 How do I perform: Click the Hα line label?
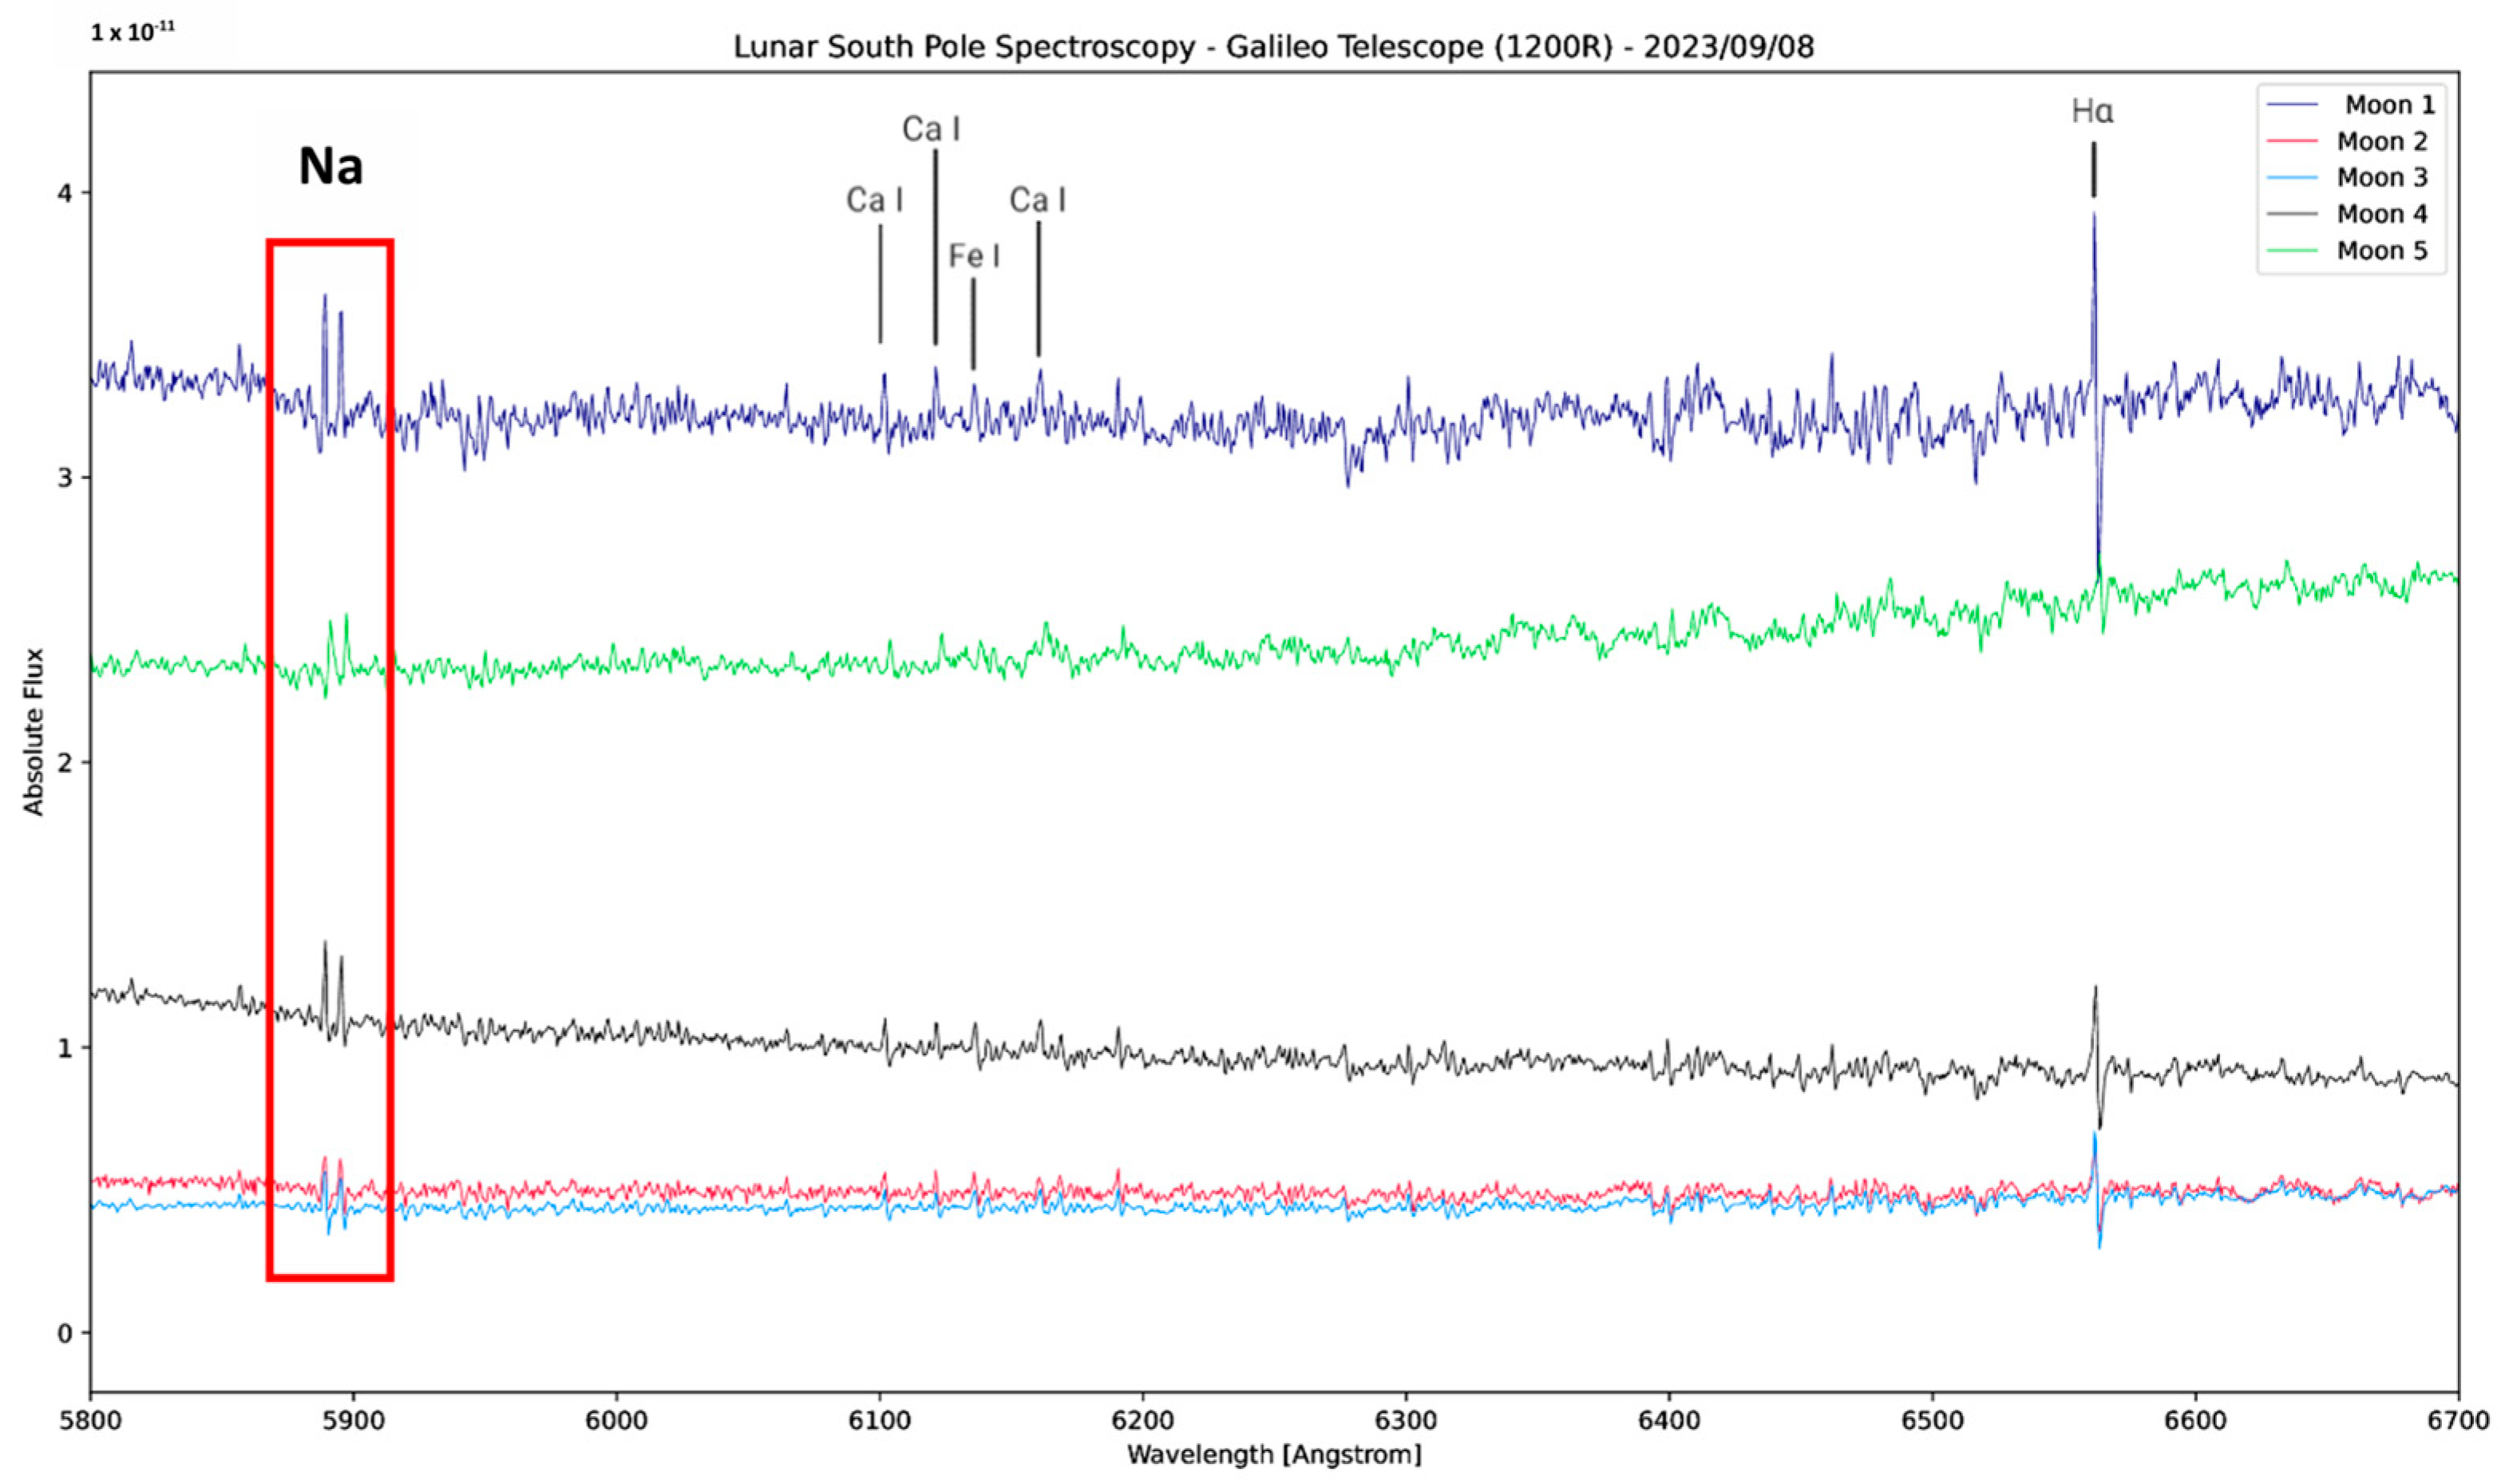(2092, 112)
